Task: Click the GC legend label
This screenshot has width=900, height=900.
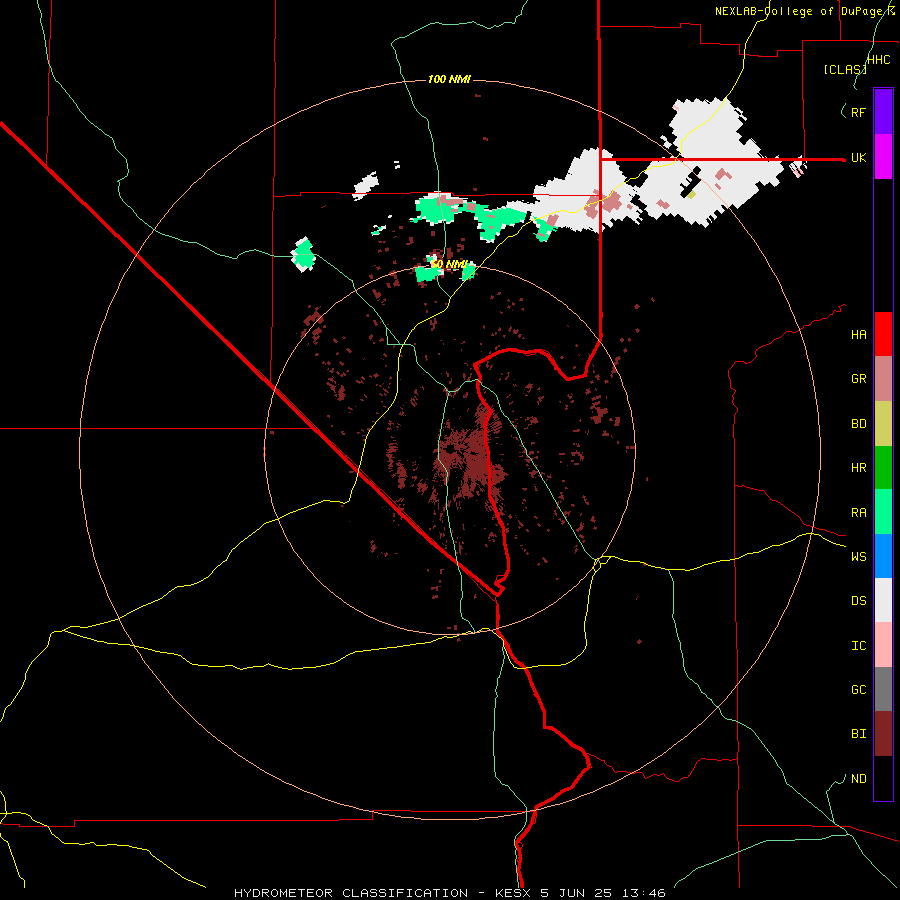Action: [859, 690]
